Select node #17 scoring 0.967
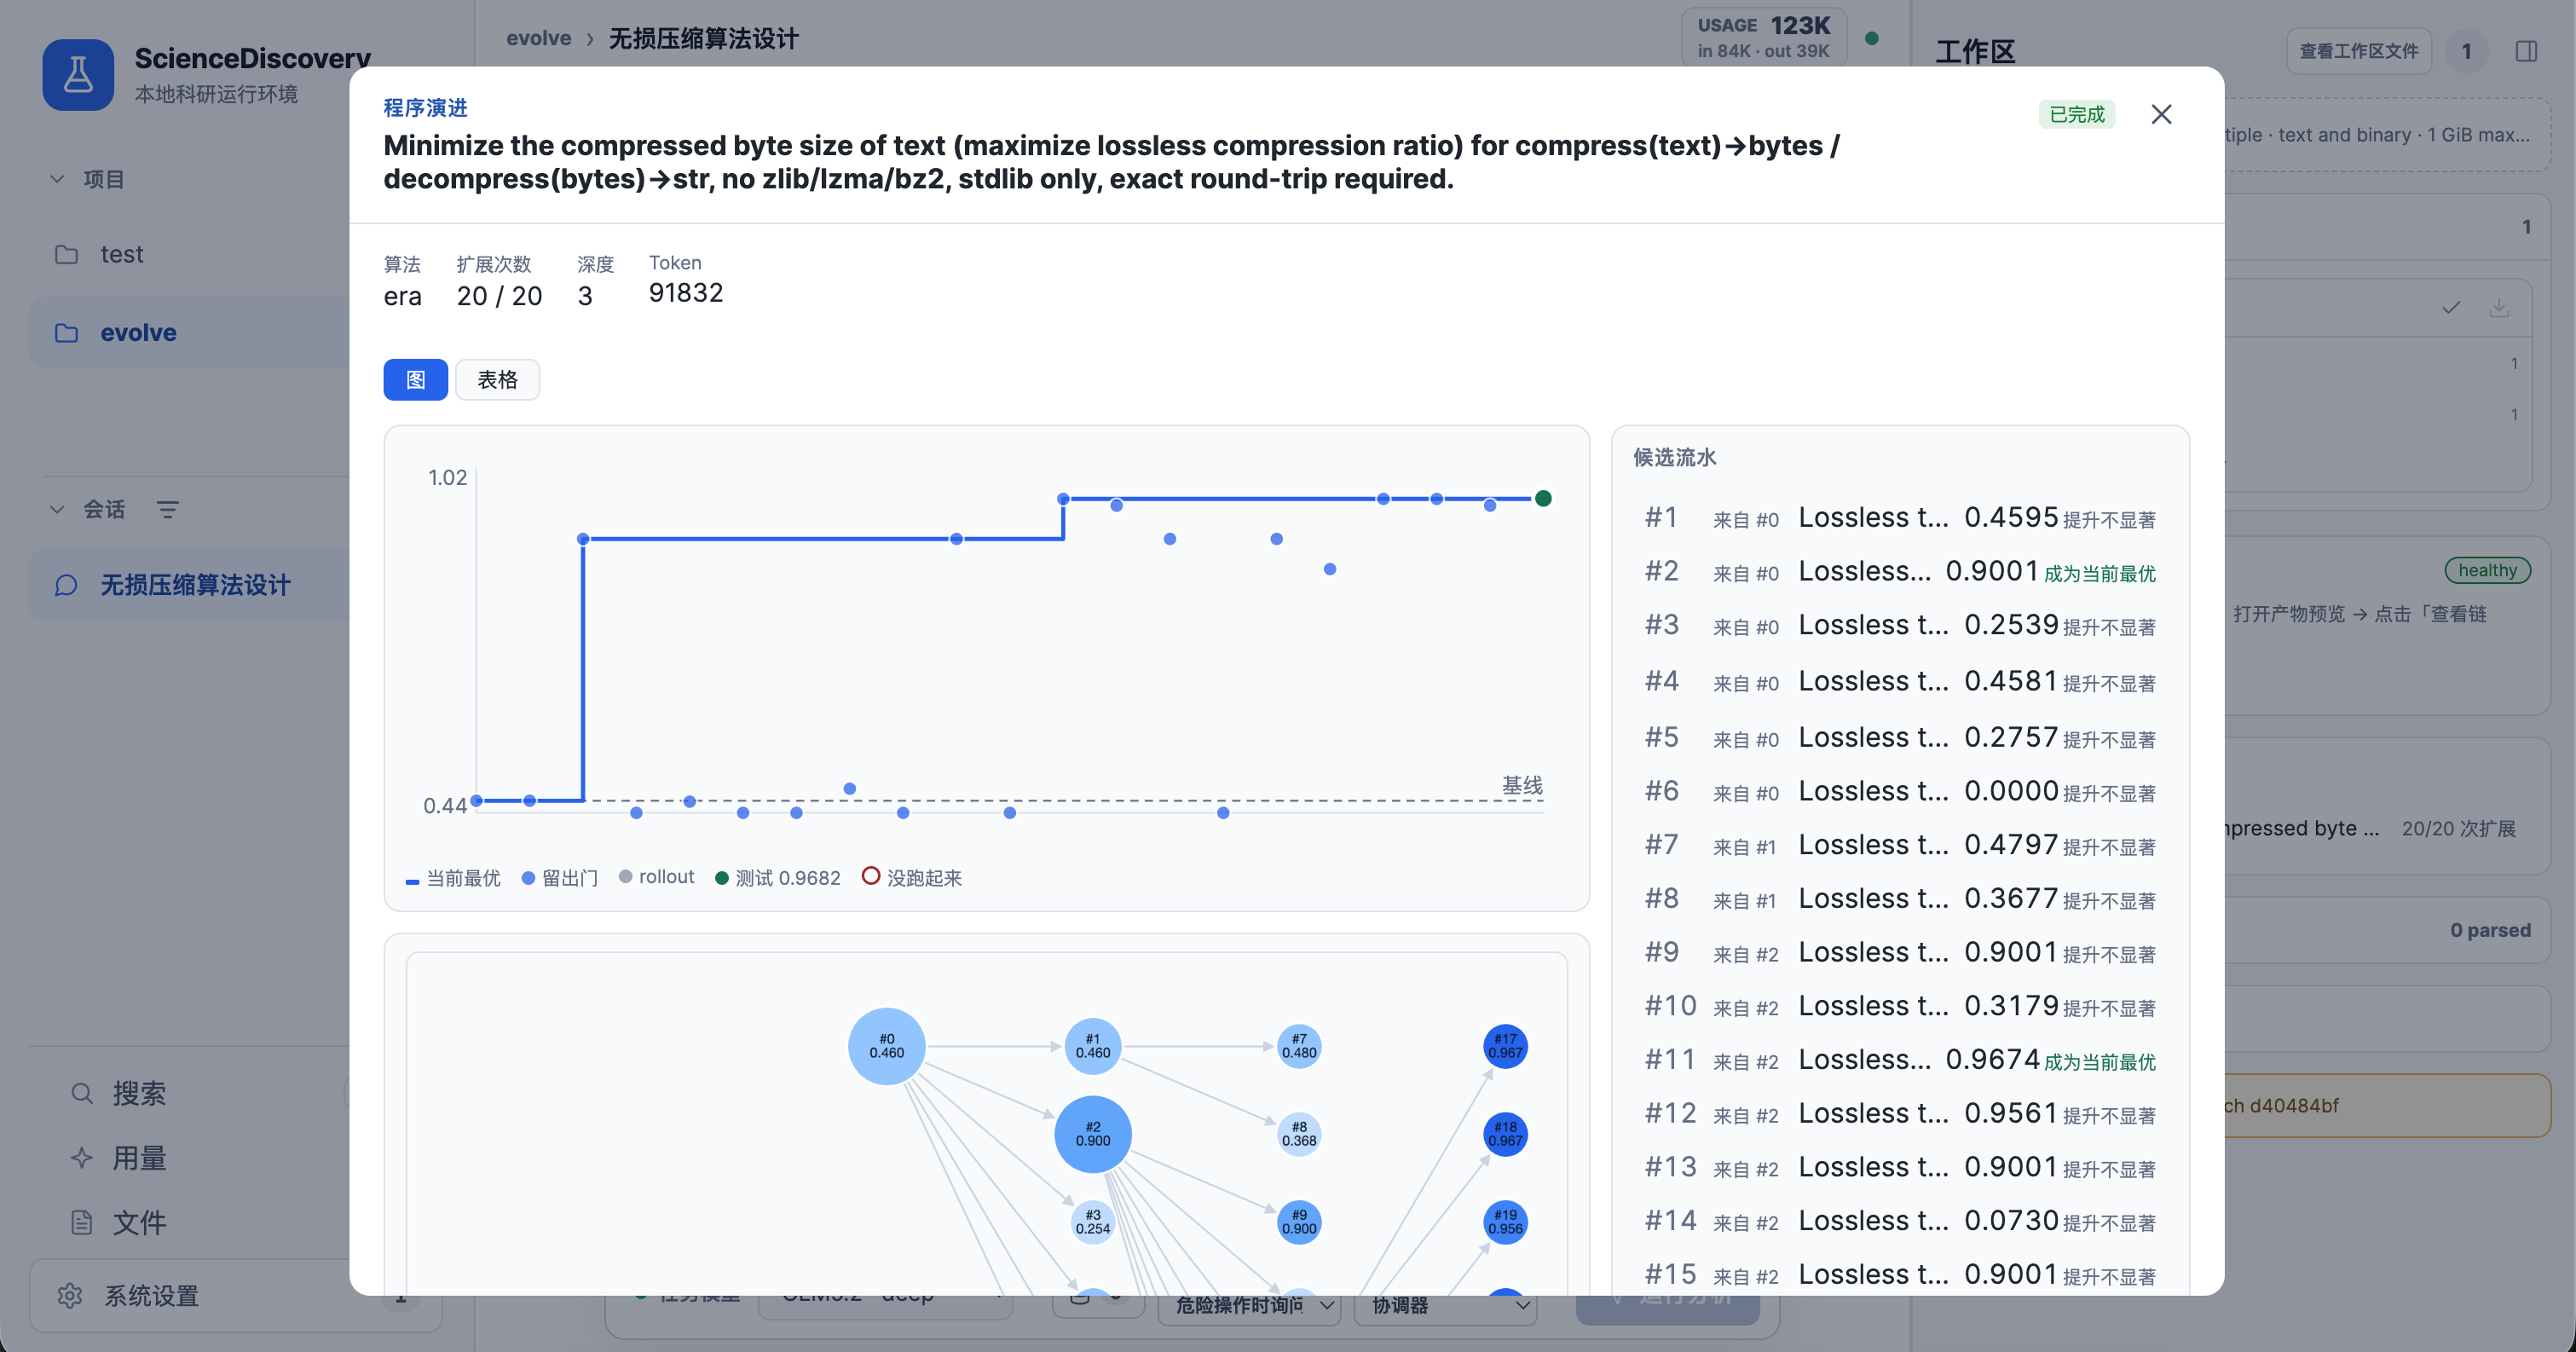The image size is (2576, 1352). [1505, 1046]
